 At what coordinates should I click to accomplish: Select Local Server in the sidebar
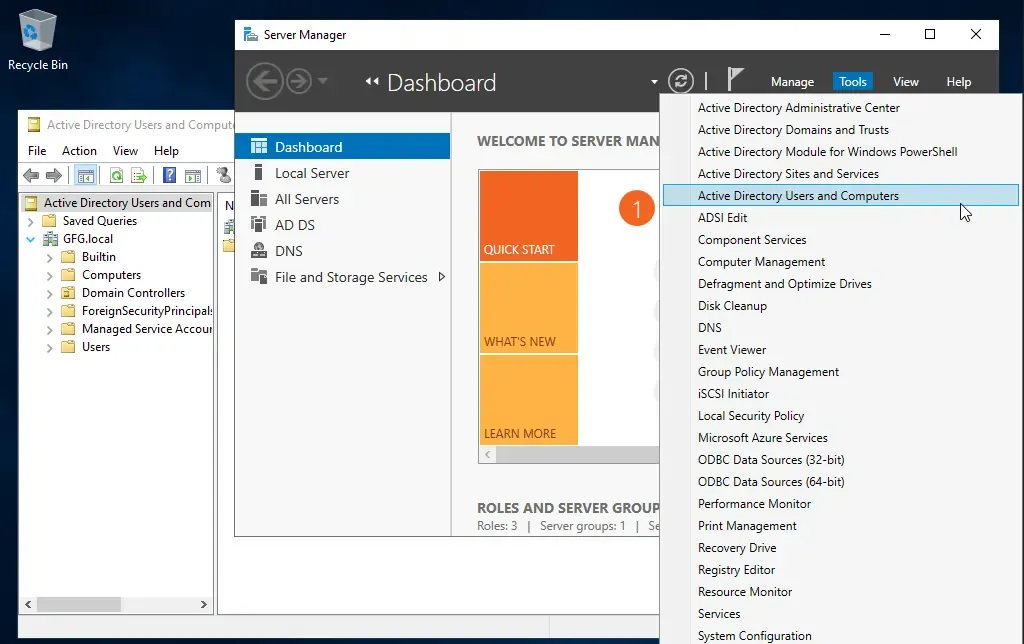coord(342,173)
